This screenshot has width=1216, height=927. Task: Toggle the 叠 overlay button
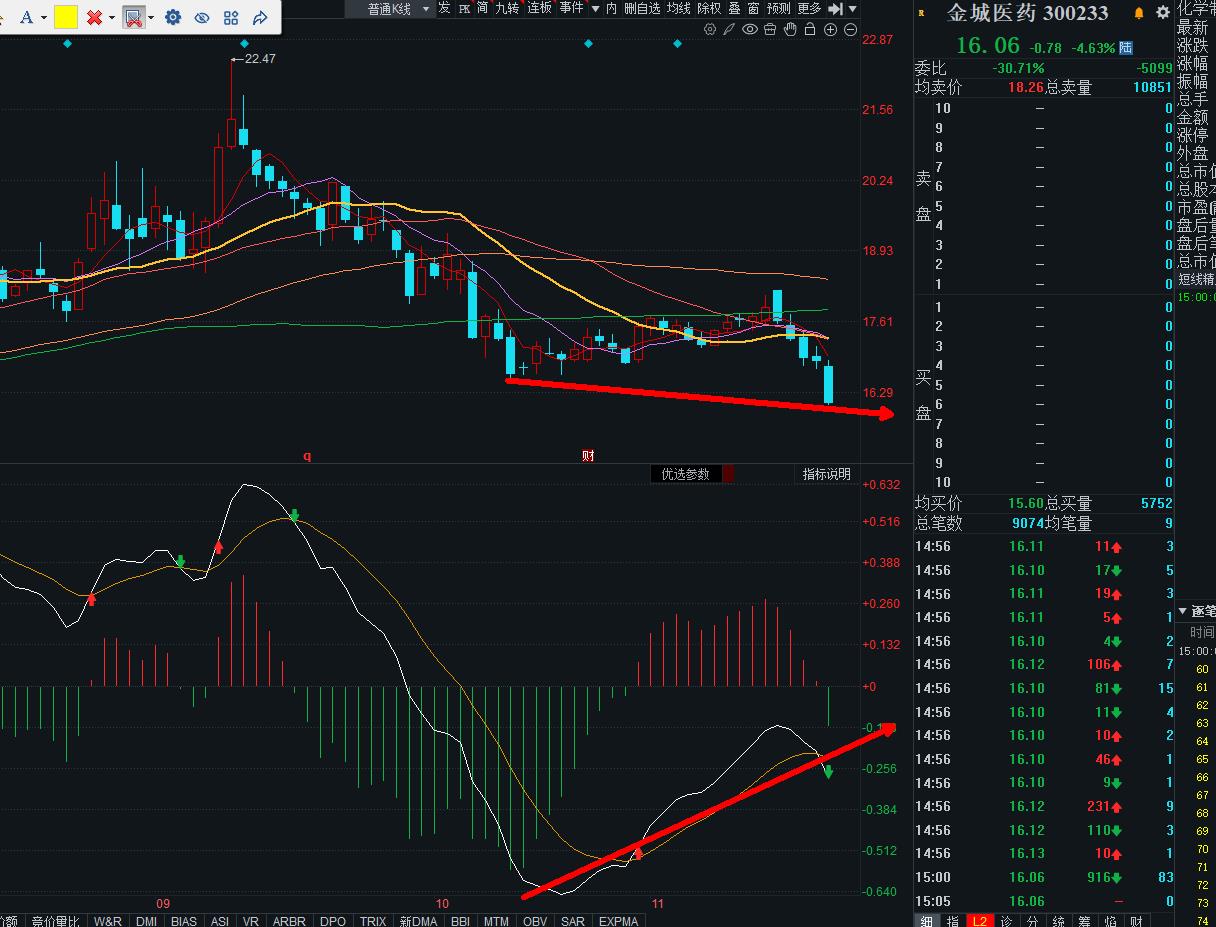point(735,8)
